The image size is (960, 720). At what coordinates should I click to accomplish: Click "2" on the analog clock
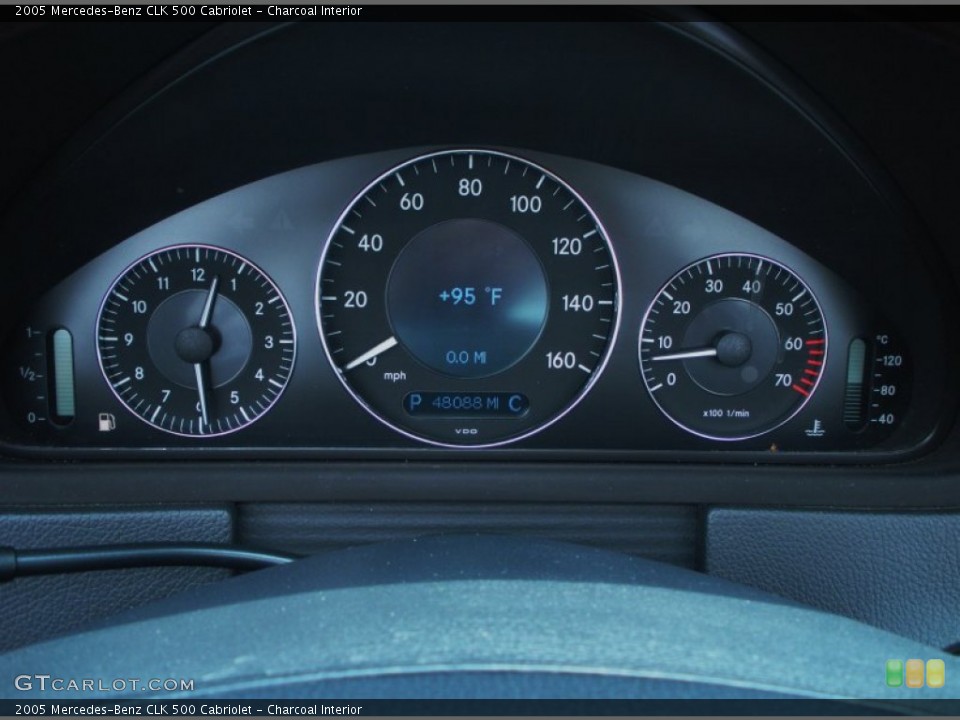coord(259,309)
